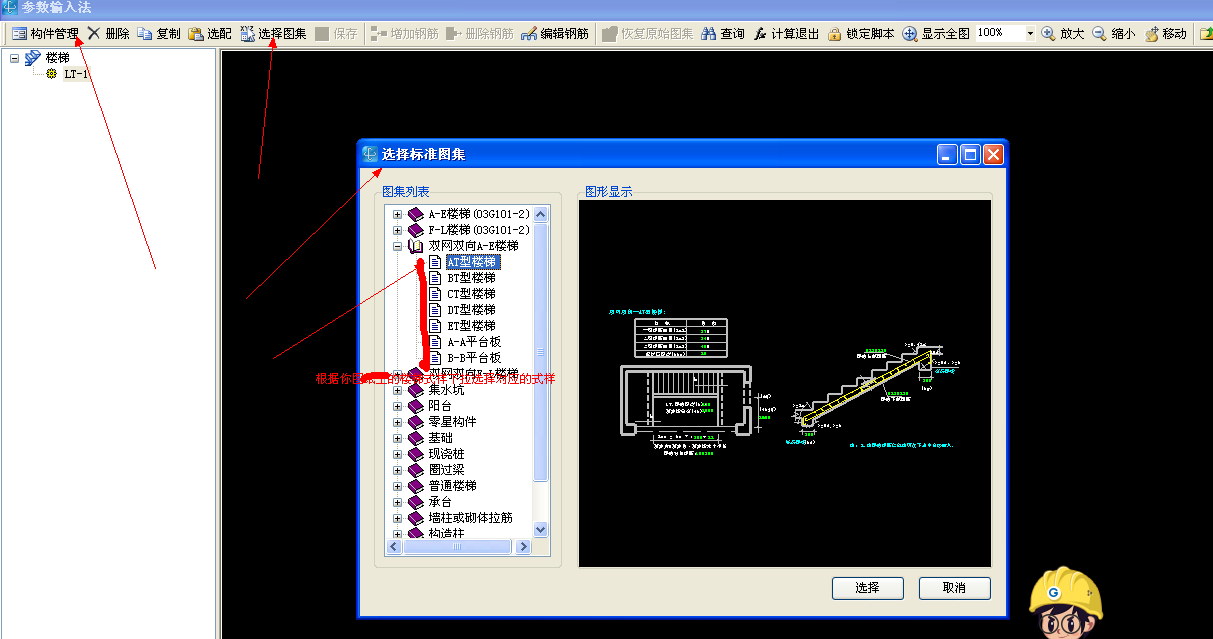
Task: Click the stair drawing in 图形显示 preview
Action: coord(784,384)
